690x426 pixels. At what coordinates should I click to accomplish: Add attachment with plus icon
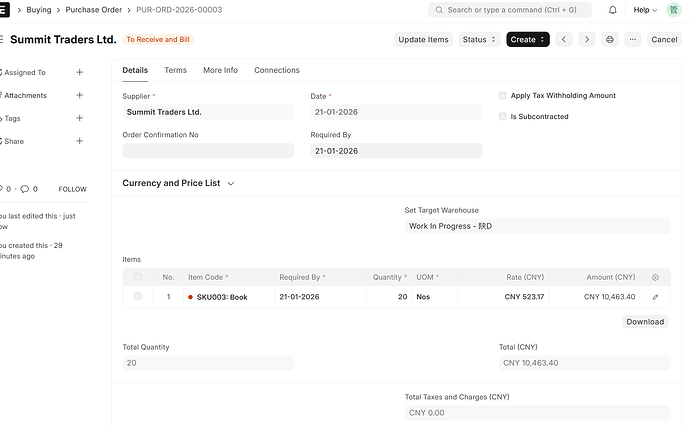[x=80, y=96]
